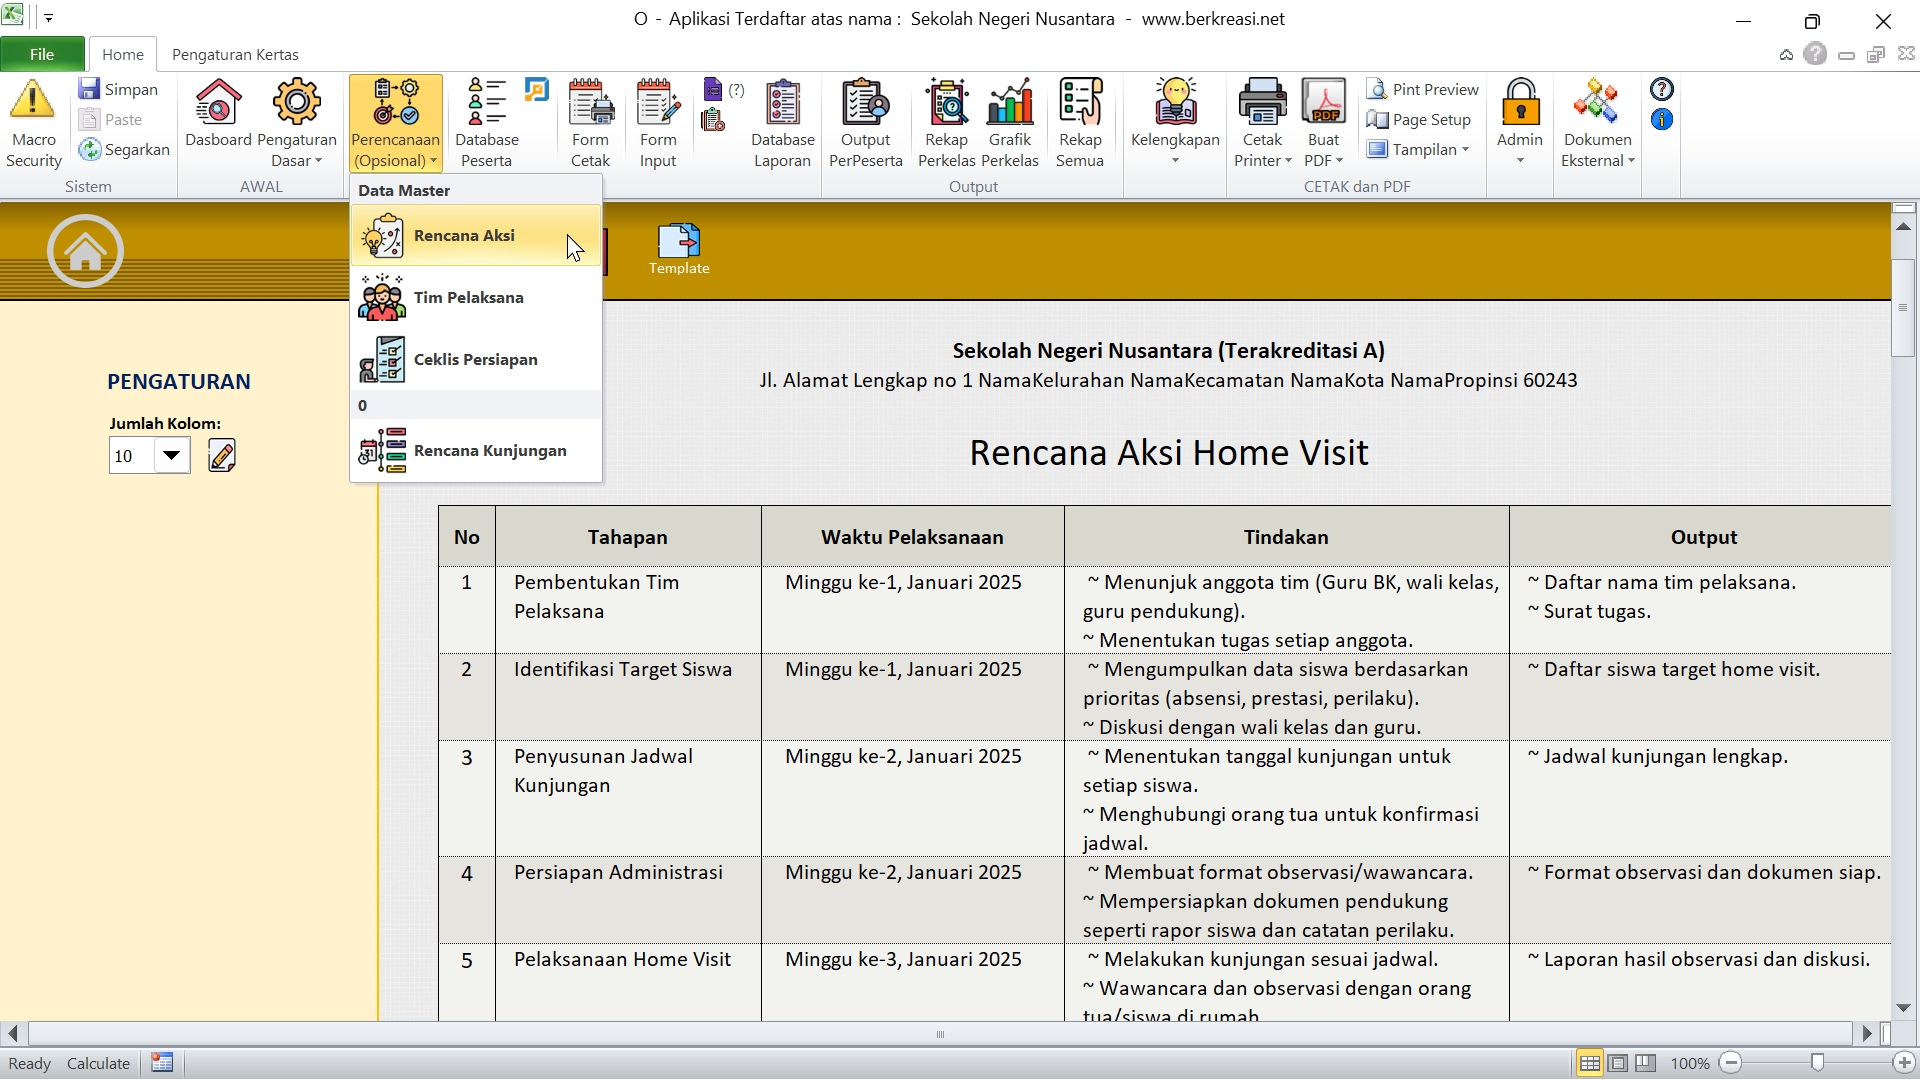Image resolution: width=1920 pixels, height=1080 pixels.
Task: Click zoom in plus on zoom slider
Action: 1904,1063
